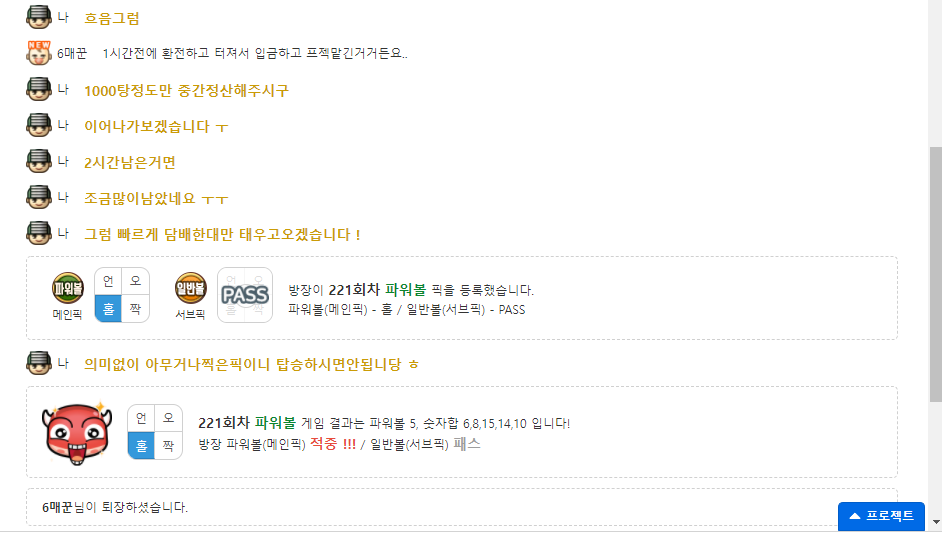Expand the blue 프로젝트 panel button

click(881, 516)
